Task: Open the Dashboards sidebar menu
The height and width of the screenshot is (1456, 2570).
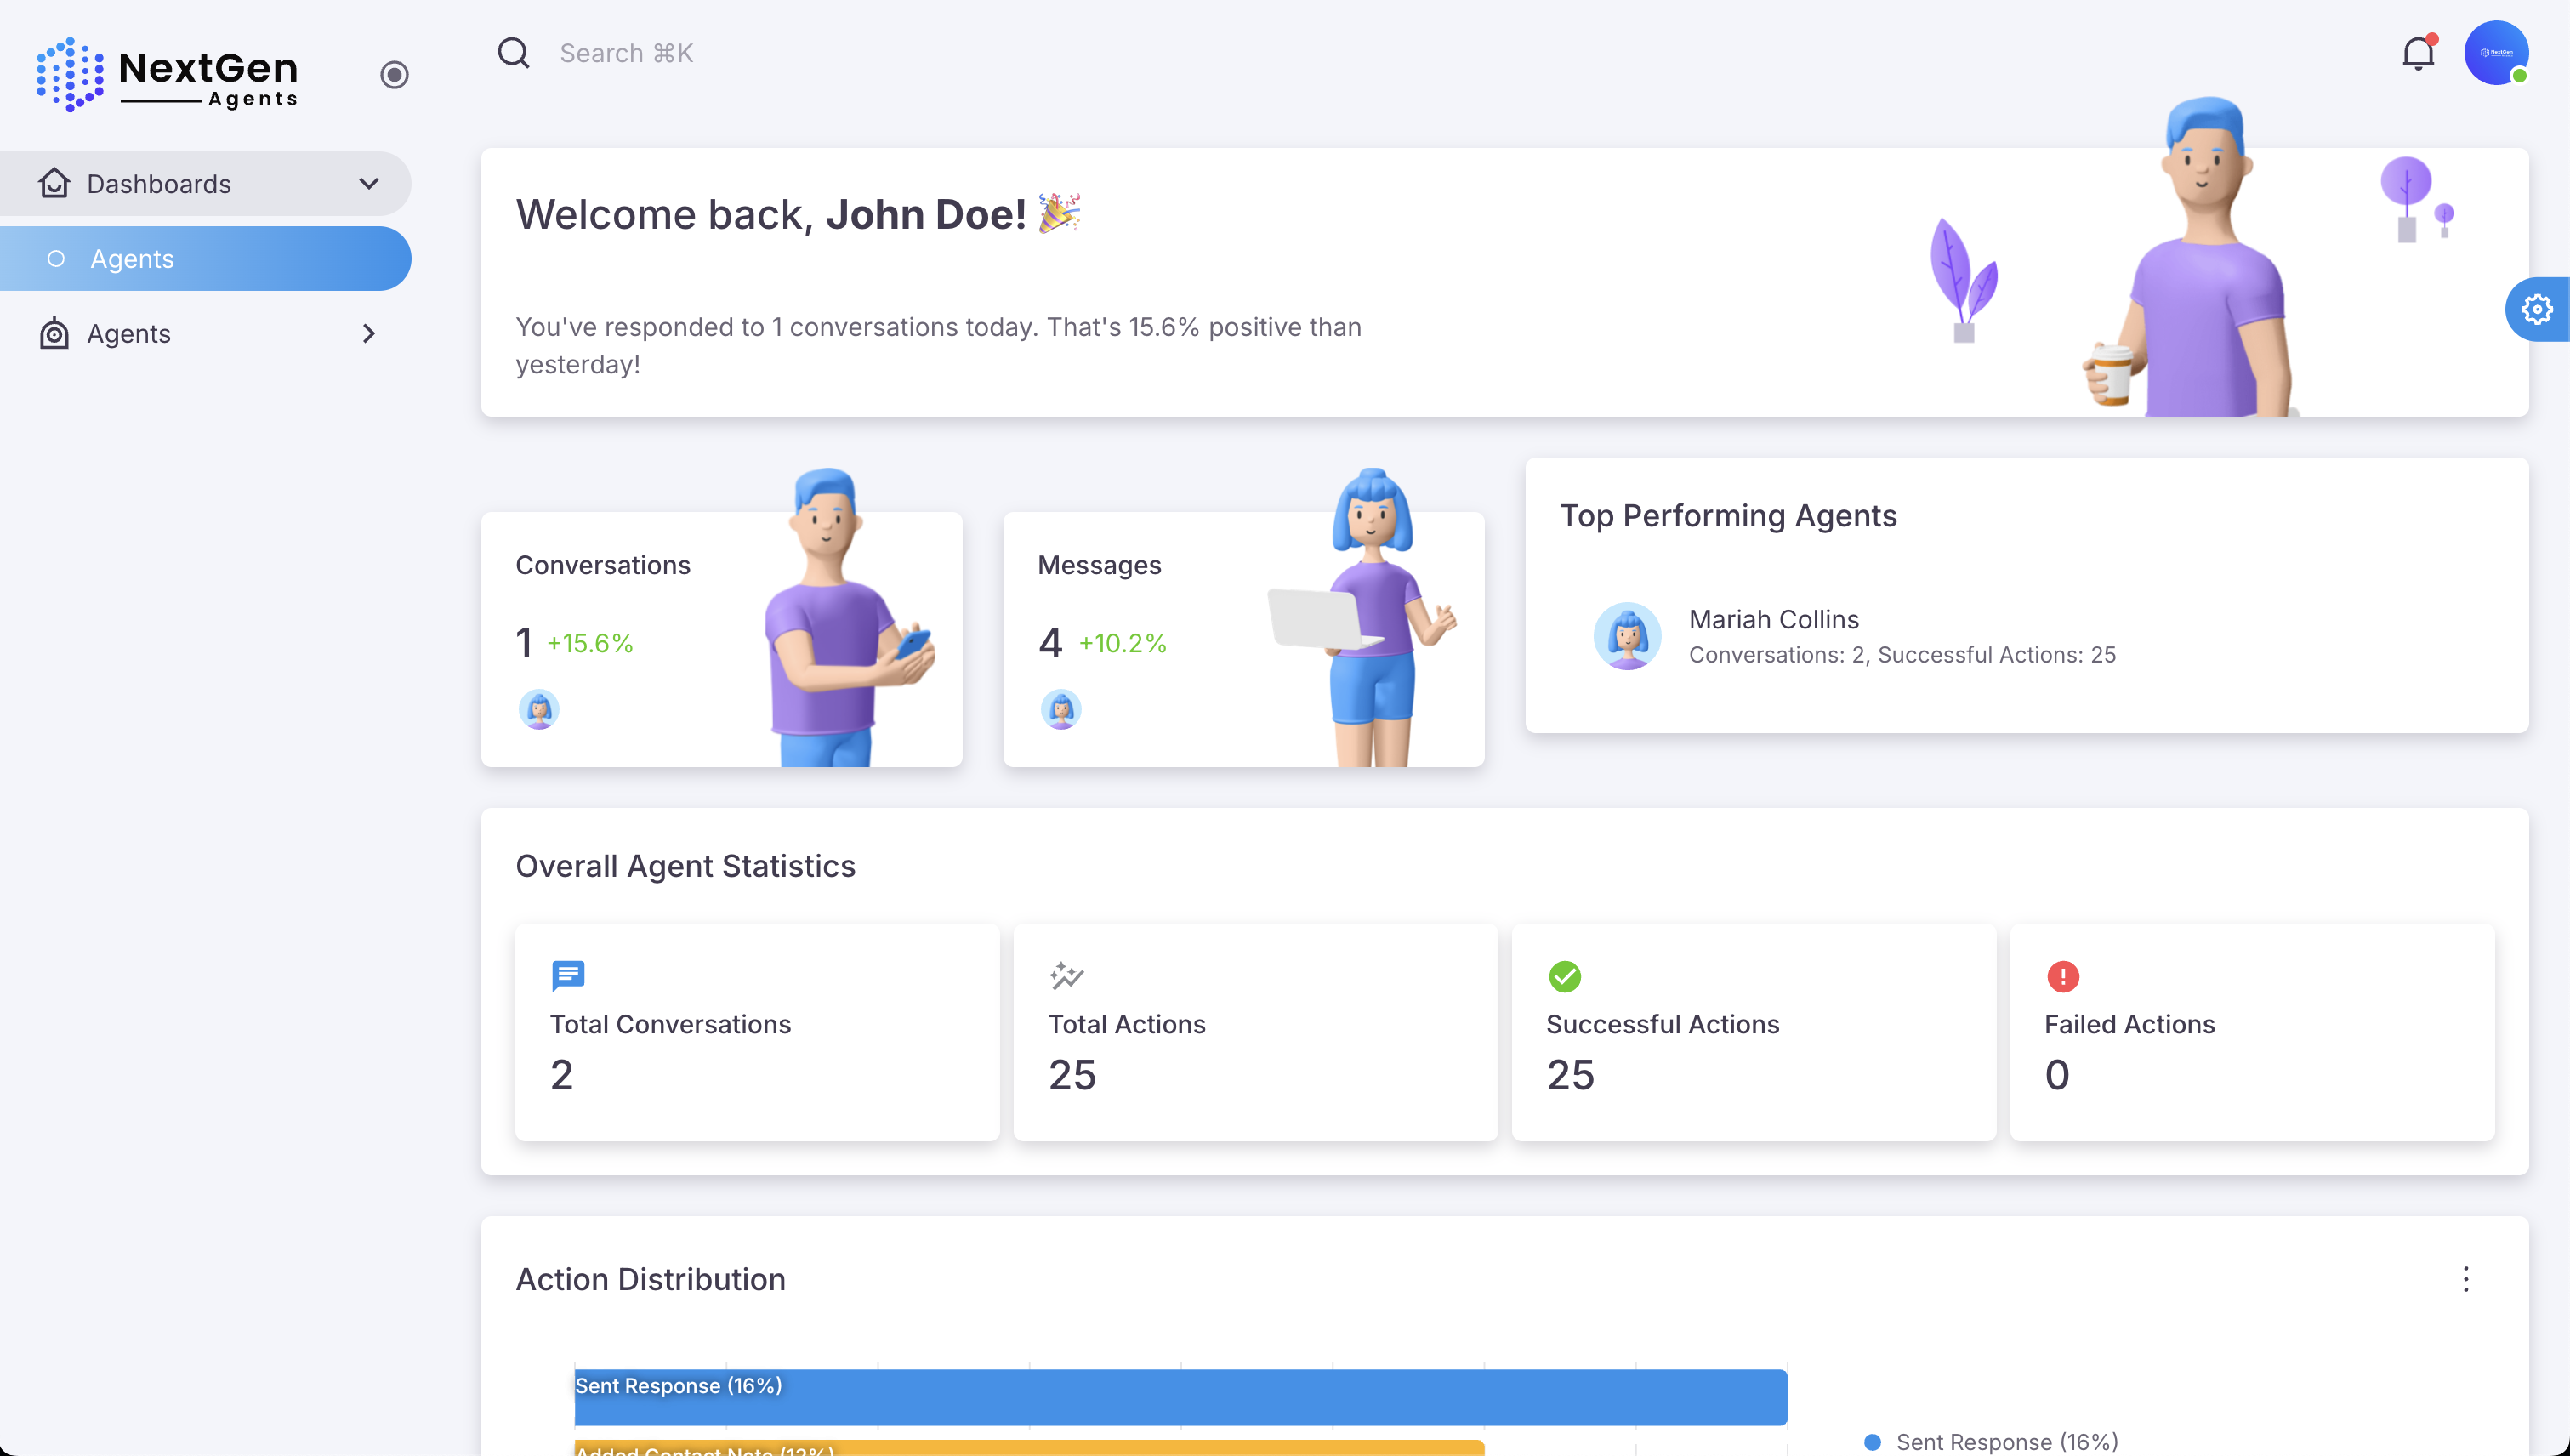Action: point(160,184)
